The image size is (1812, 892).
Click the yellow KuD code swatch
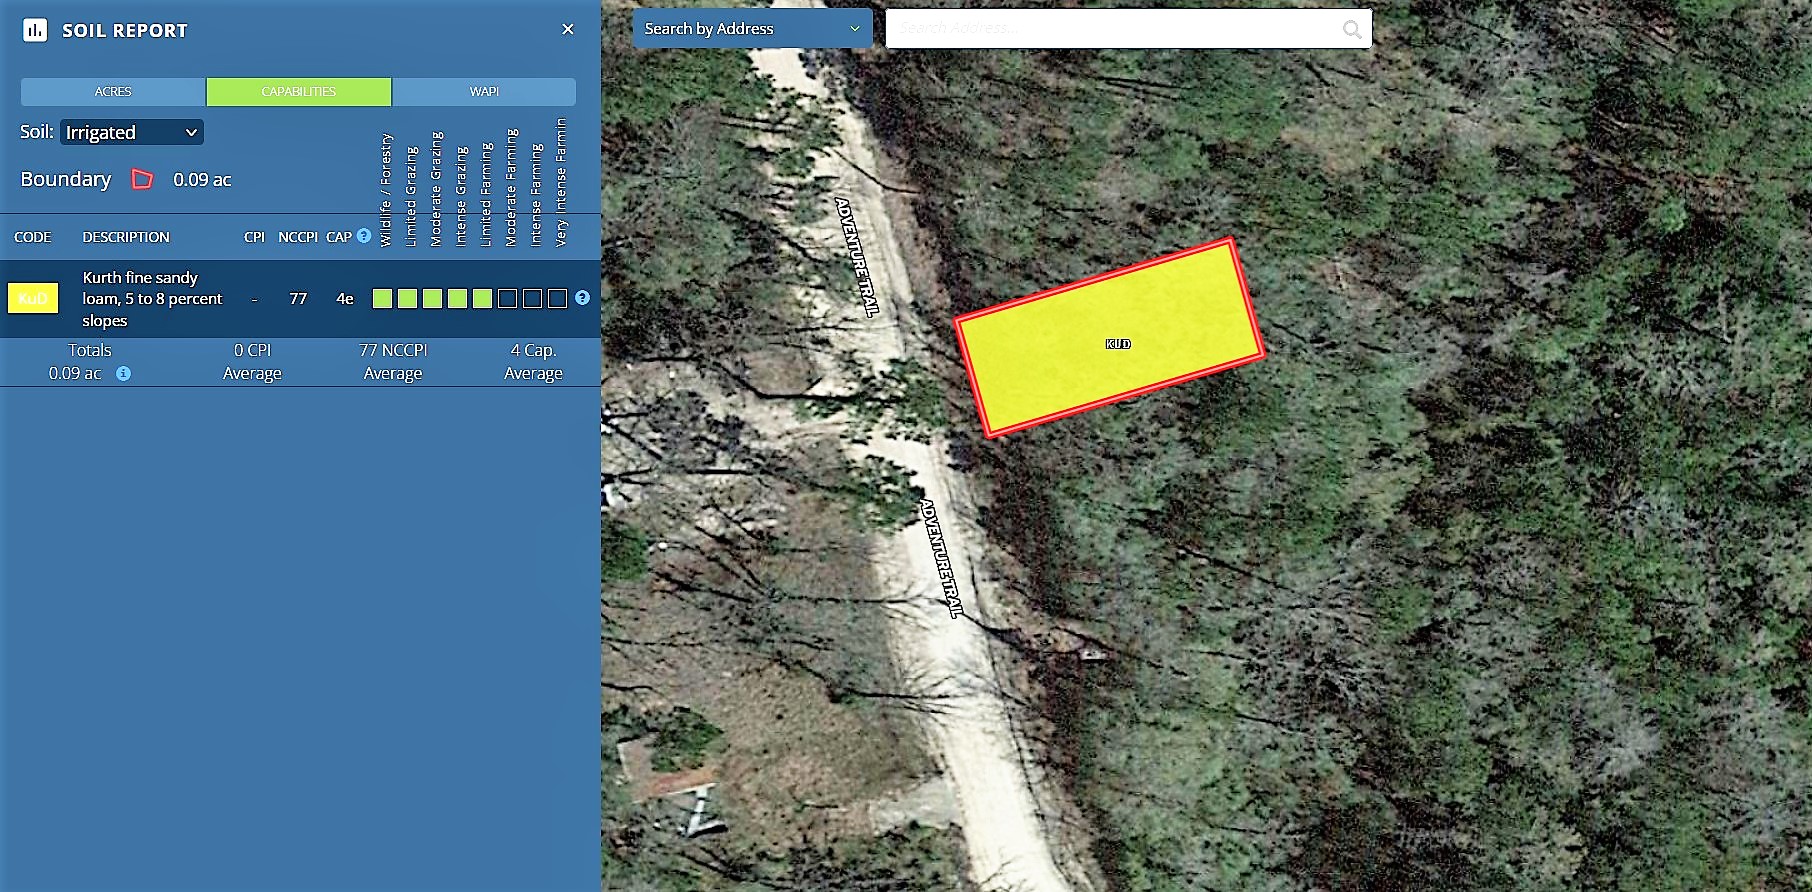tap(33, 299)
